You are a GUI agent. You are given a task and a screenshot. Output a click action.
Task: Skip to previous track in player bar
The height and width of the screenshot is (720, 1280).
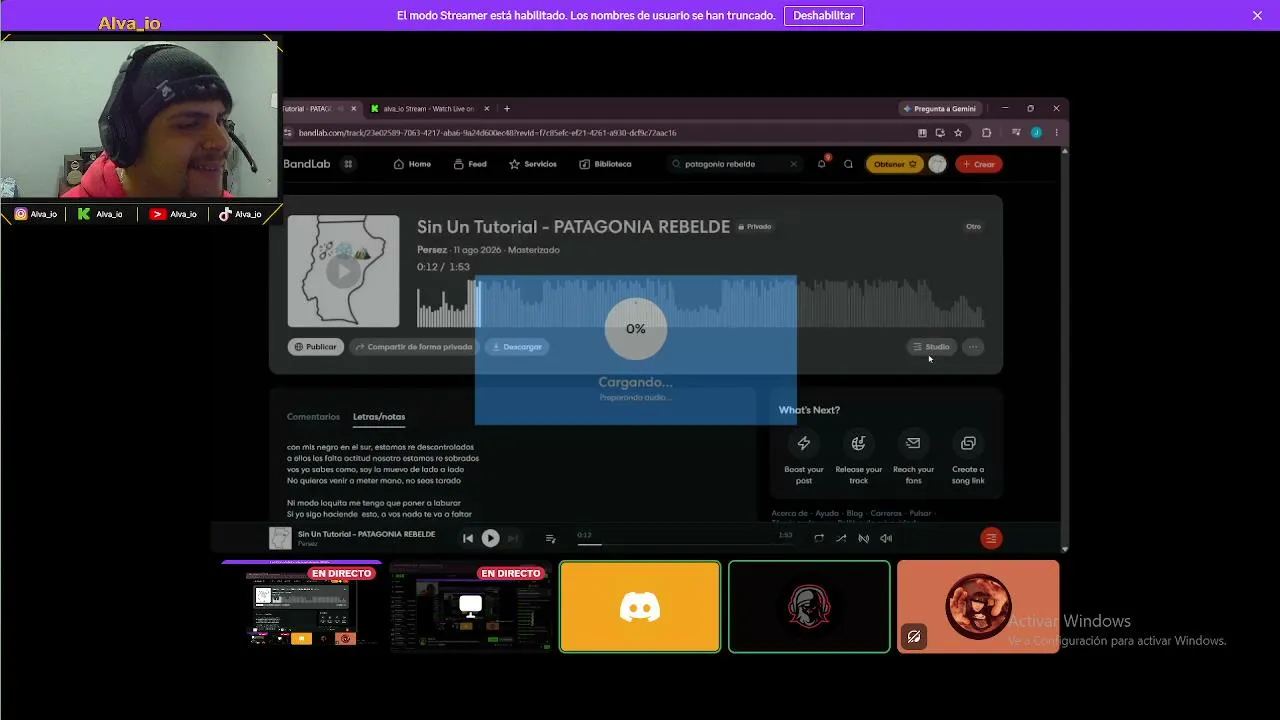click(x=467, y=538)
